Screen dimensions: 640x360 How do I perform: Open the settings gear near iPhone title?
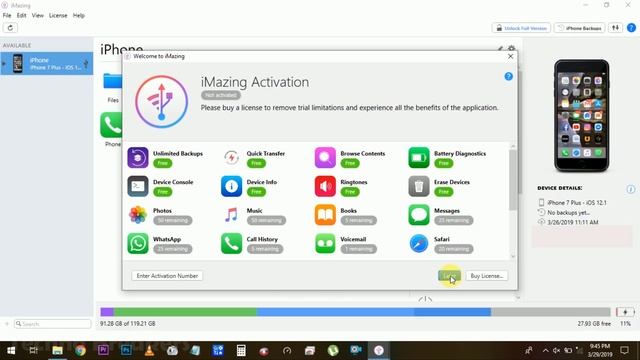click(511, 49)
